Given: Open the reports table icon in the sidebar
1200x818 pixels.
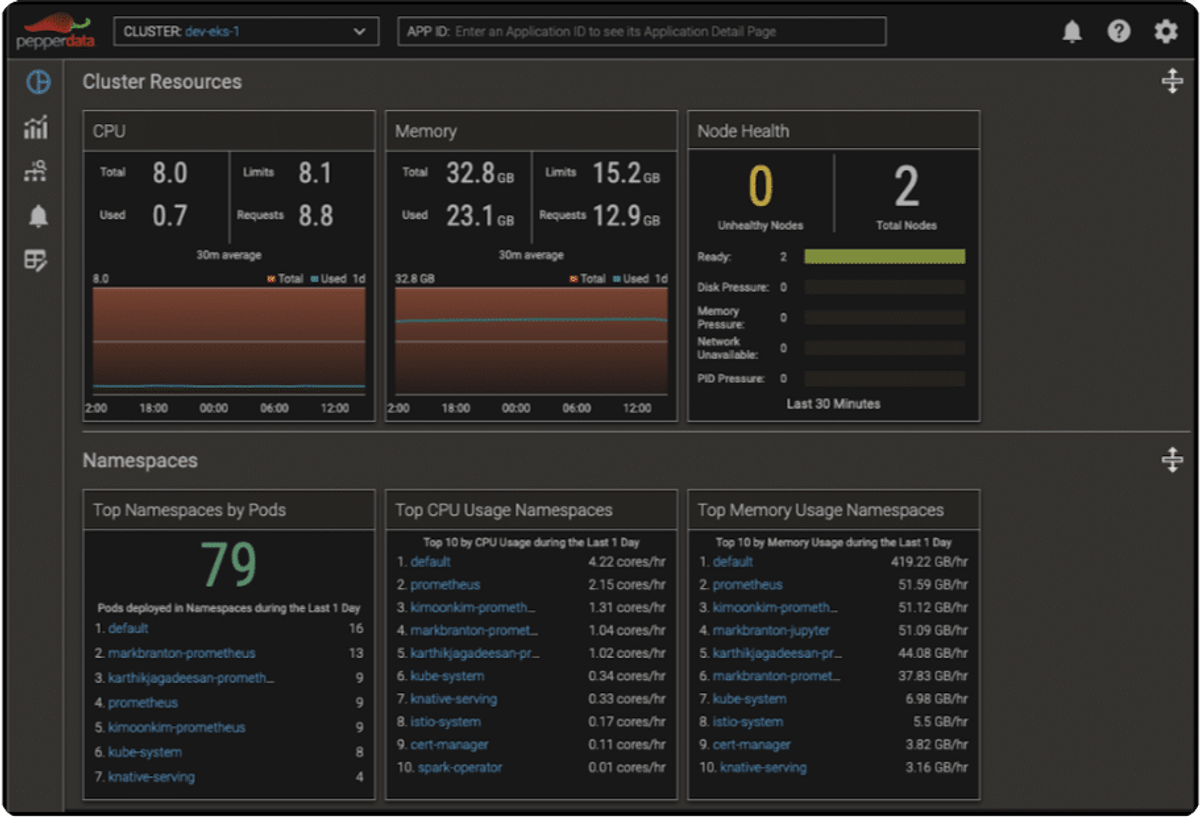Looking at the screenshot, I should (37, 261).
